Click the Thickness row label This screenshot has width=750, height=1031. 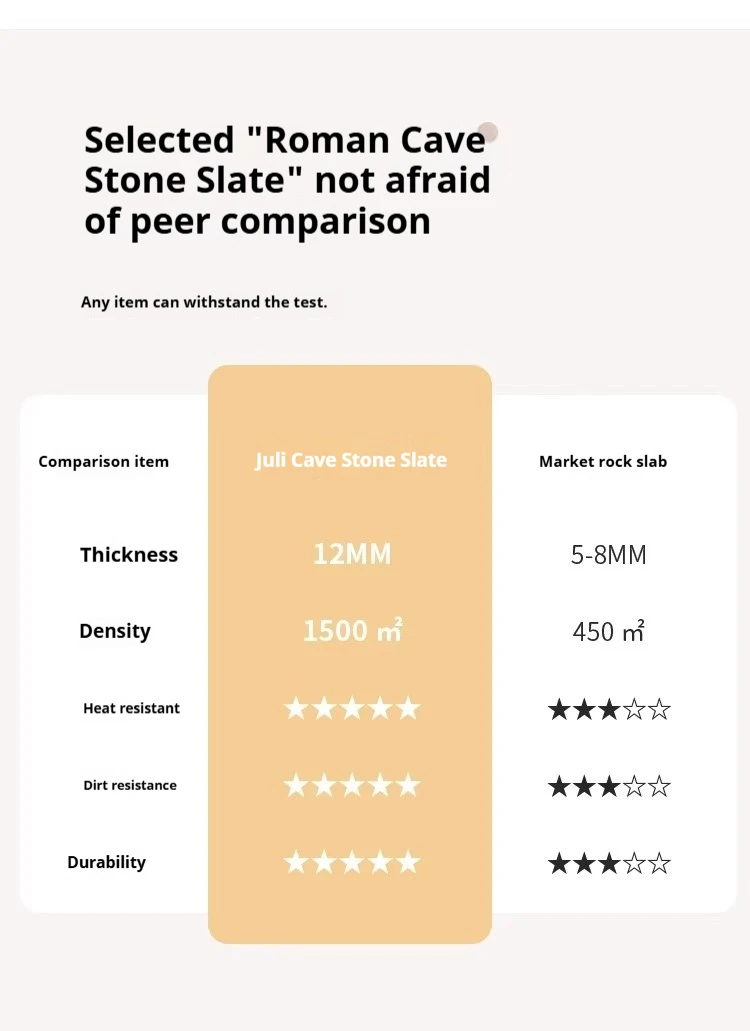[x=129, y=554]
